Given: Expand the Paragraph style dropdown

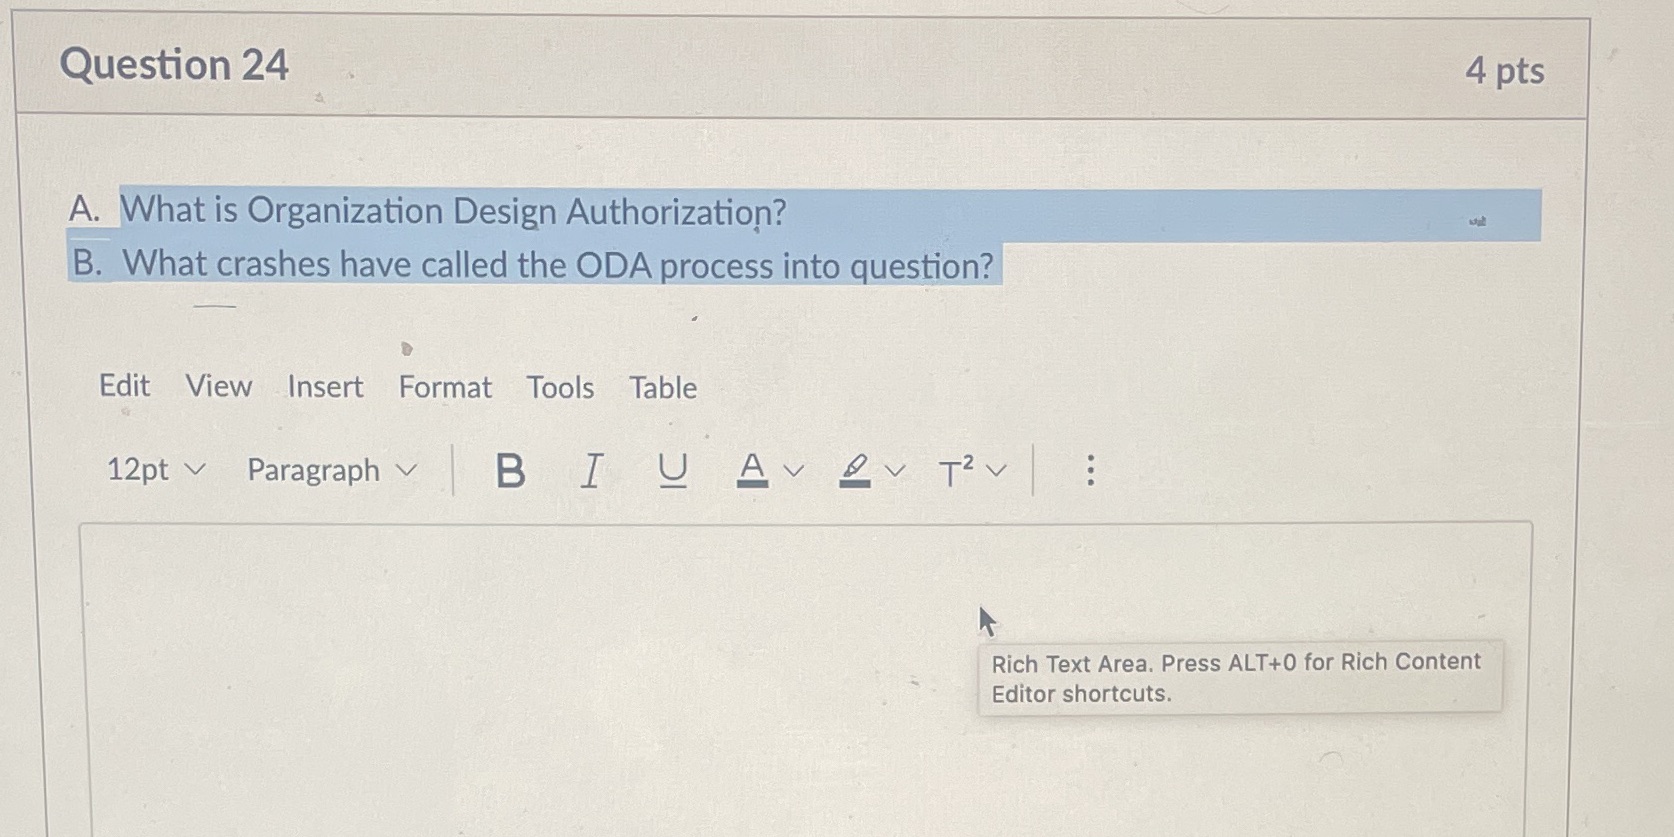Looking at the screenshot, I should pos(329,470).
